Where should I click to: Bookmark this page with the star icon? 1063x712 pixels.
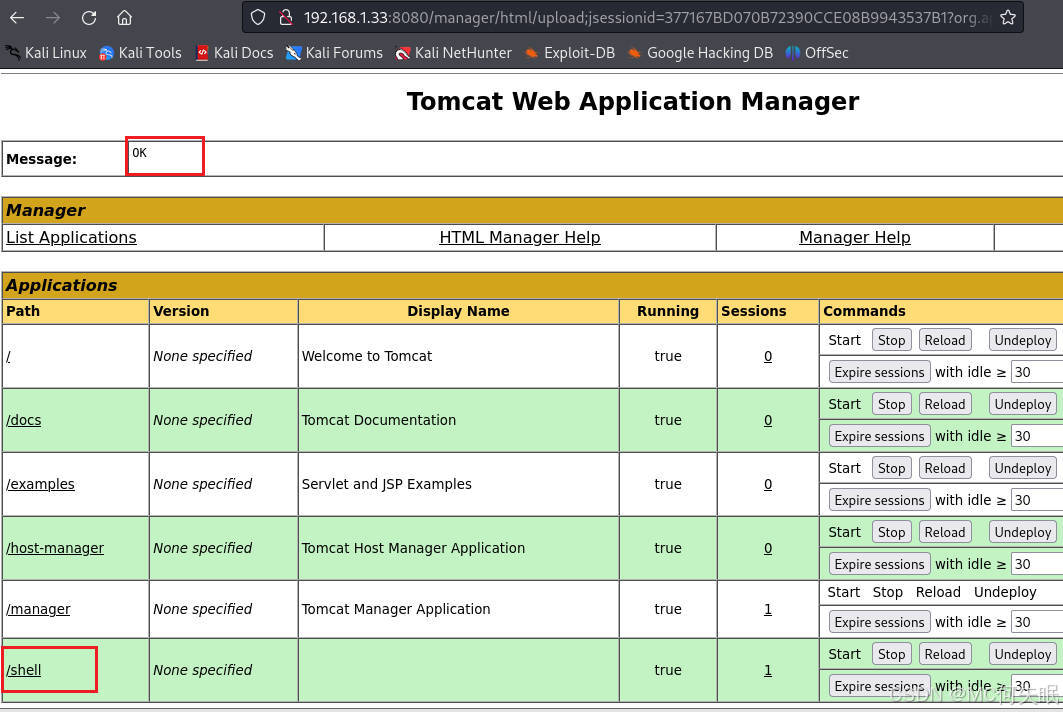(x=1007, y=18)
